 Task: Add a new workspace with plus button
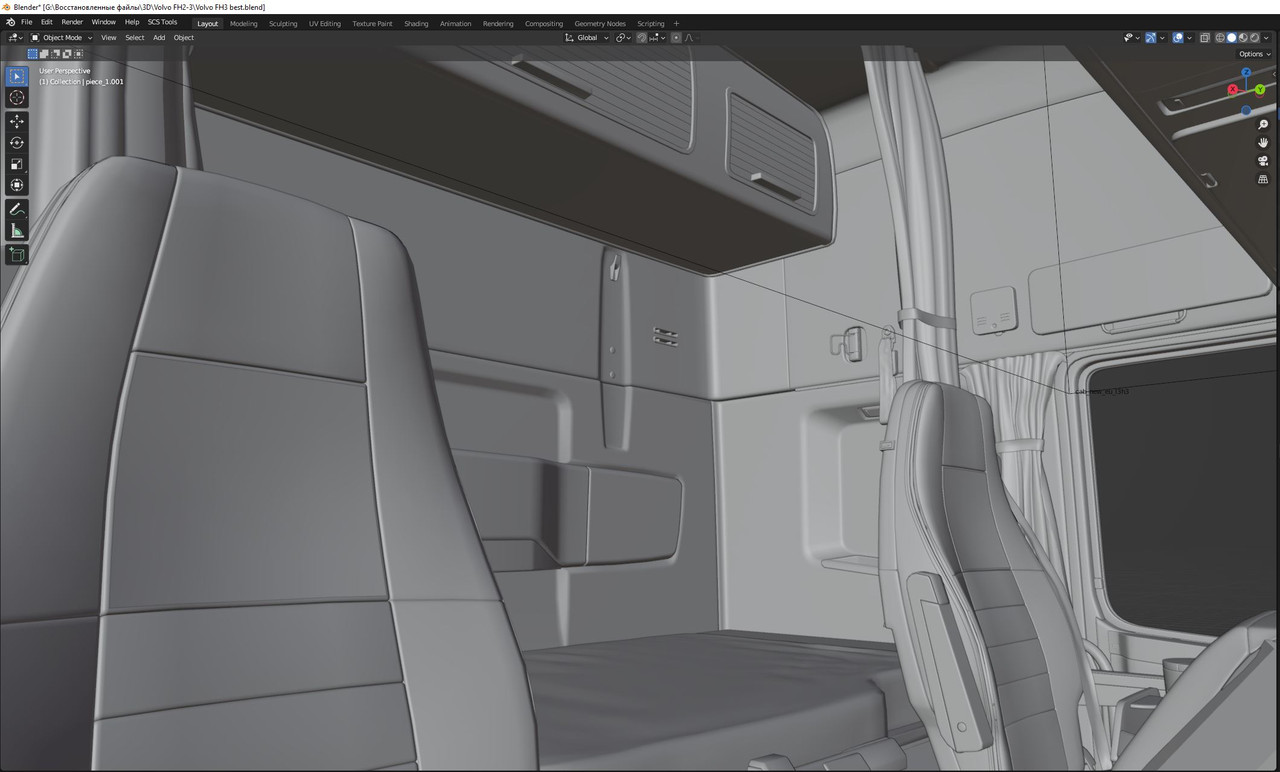676,23
